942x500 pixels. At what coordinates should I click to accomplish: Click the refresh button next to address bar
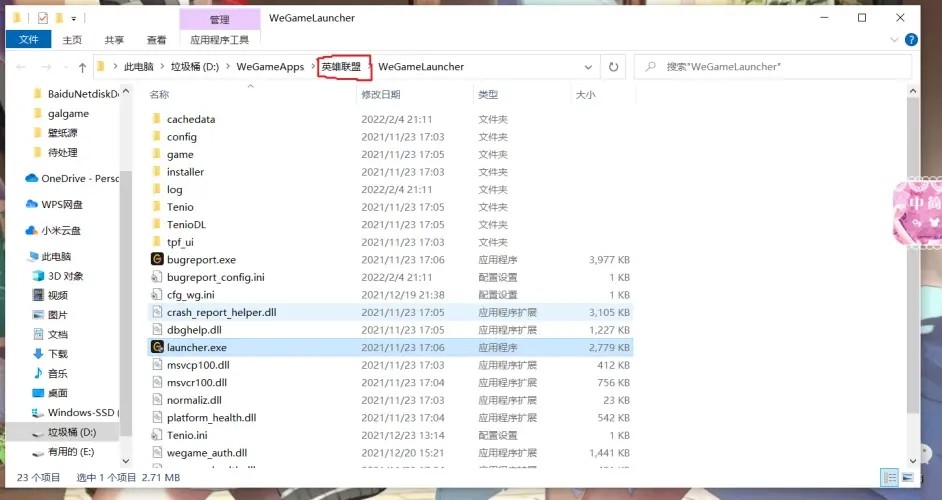click(613, 67)
